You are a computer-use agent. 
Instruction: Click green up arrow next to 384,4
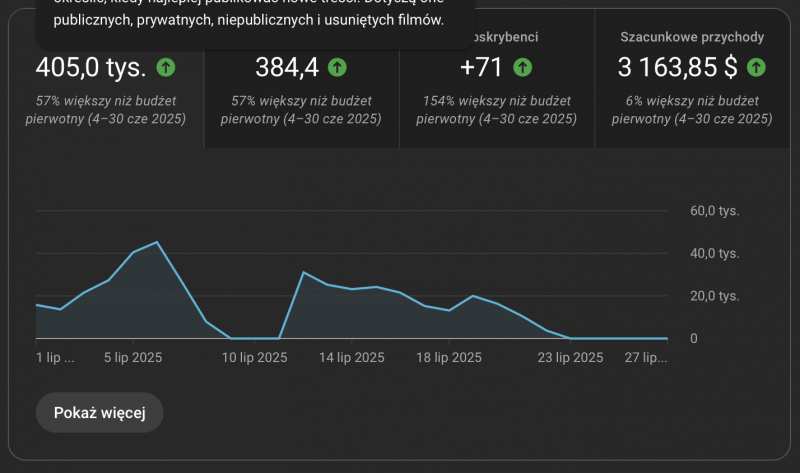point(338,68)
